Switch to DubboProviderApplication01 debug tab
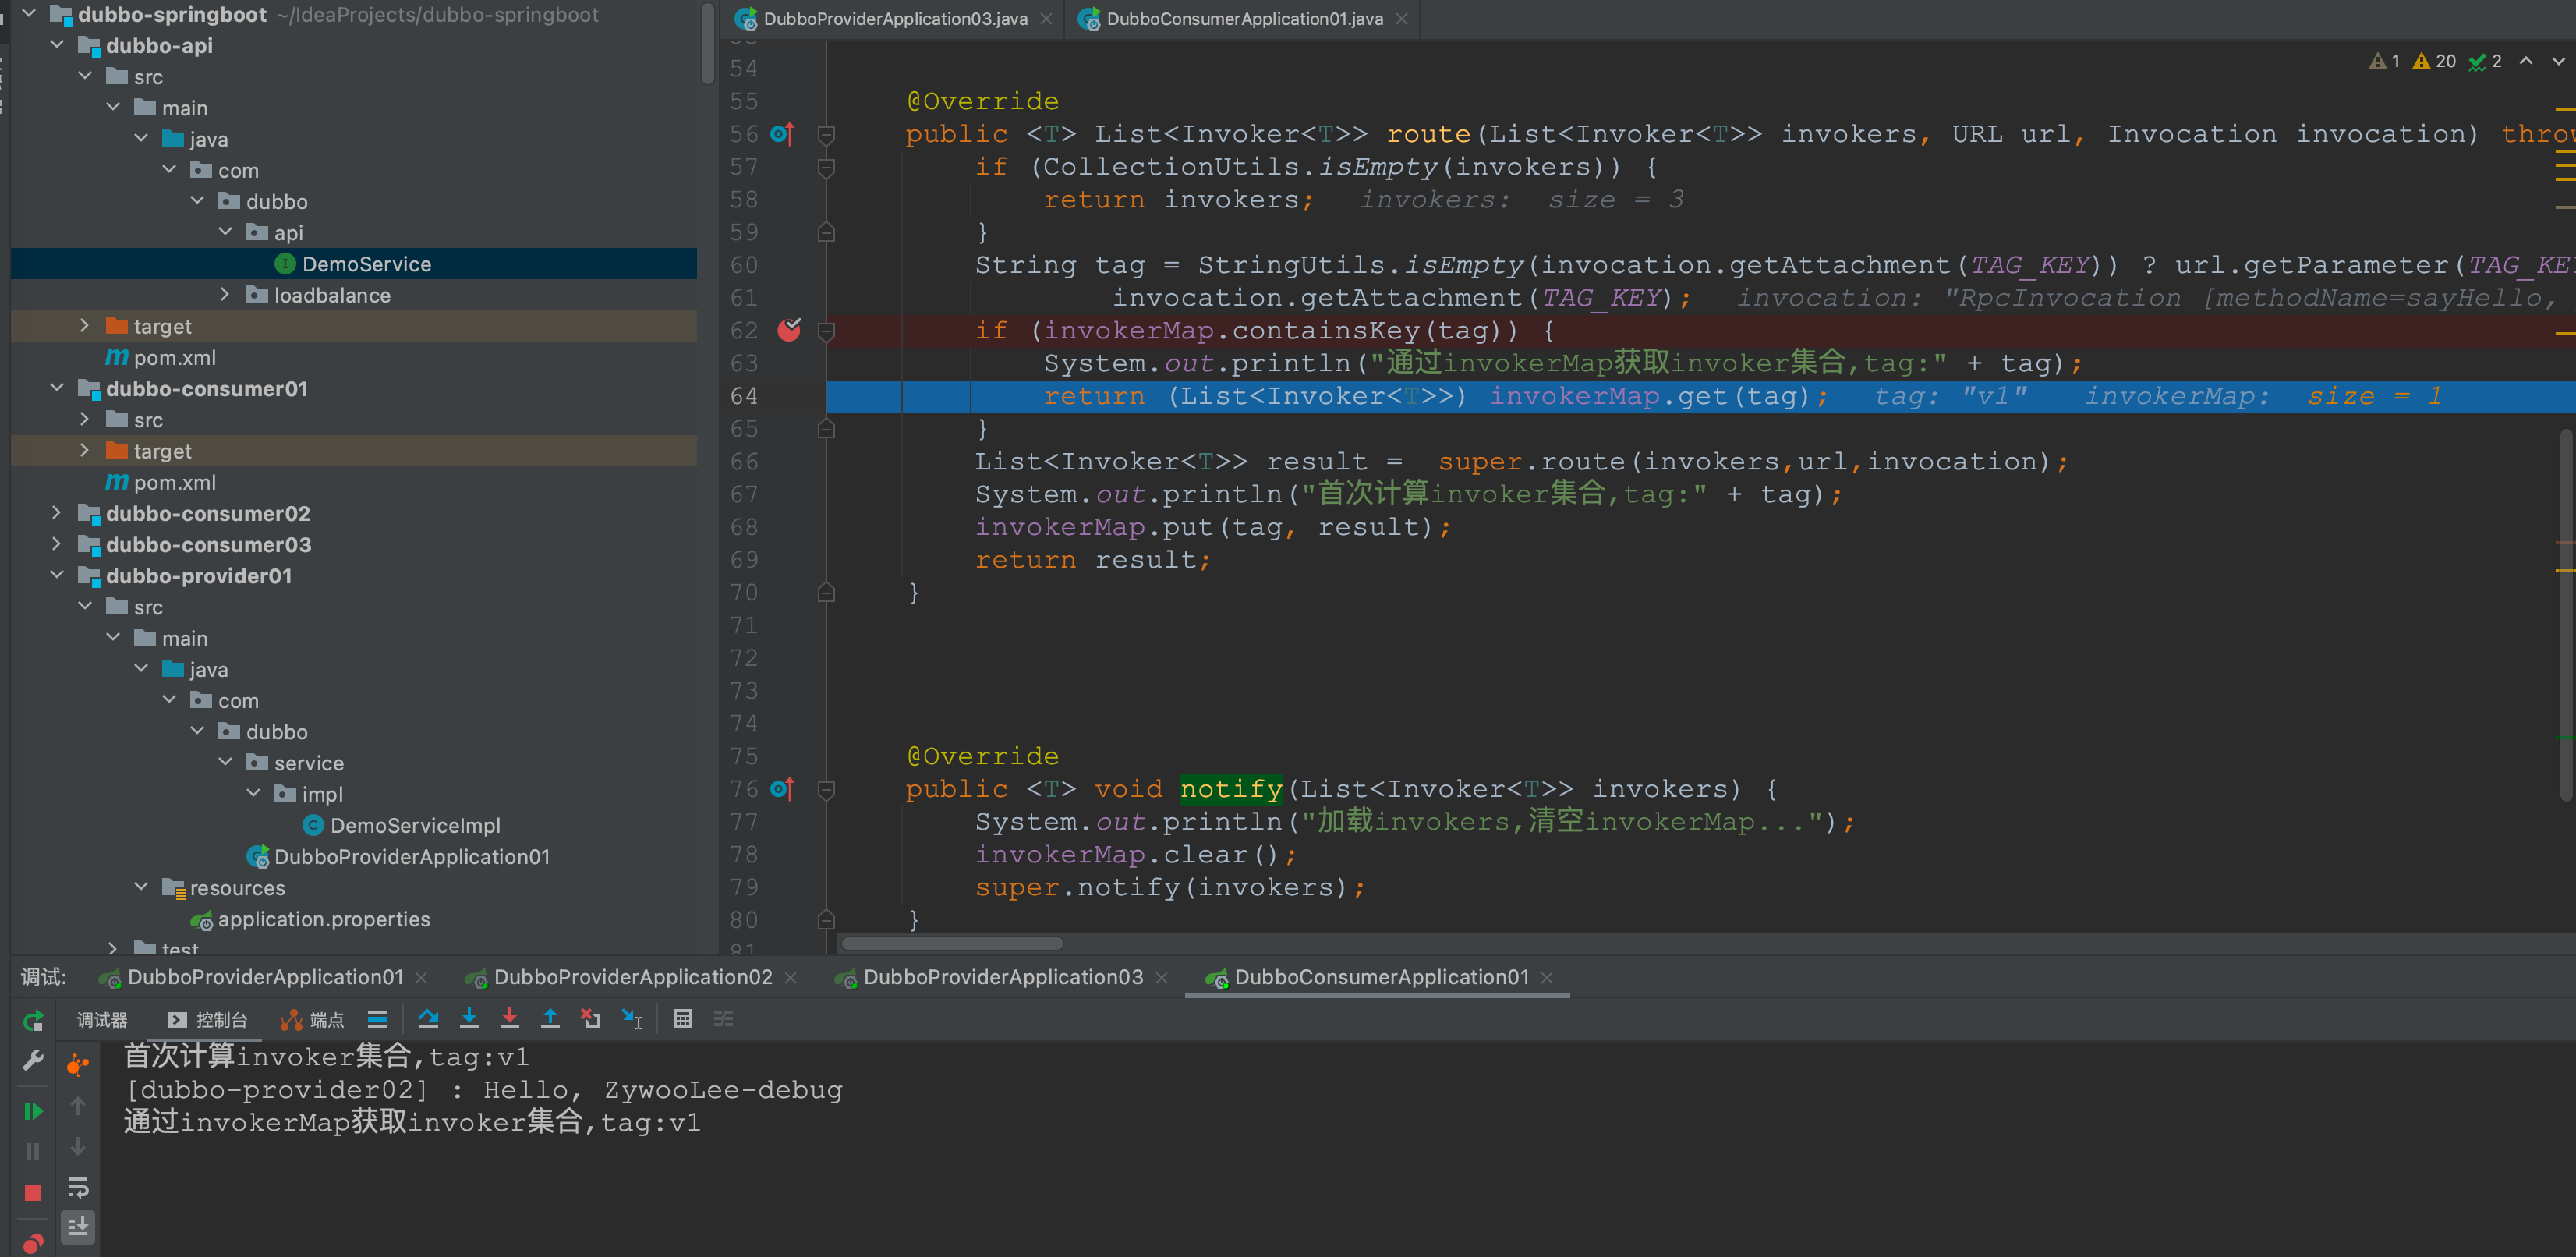This screenshot has width=2576, height=1257. 265,977
